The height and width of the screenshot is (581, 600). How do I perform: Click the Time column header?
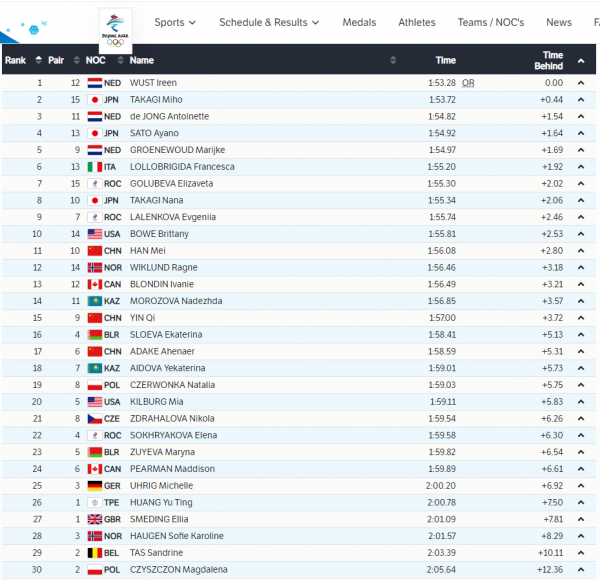tap(446, 60)
